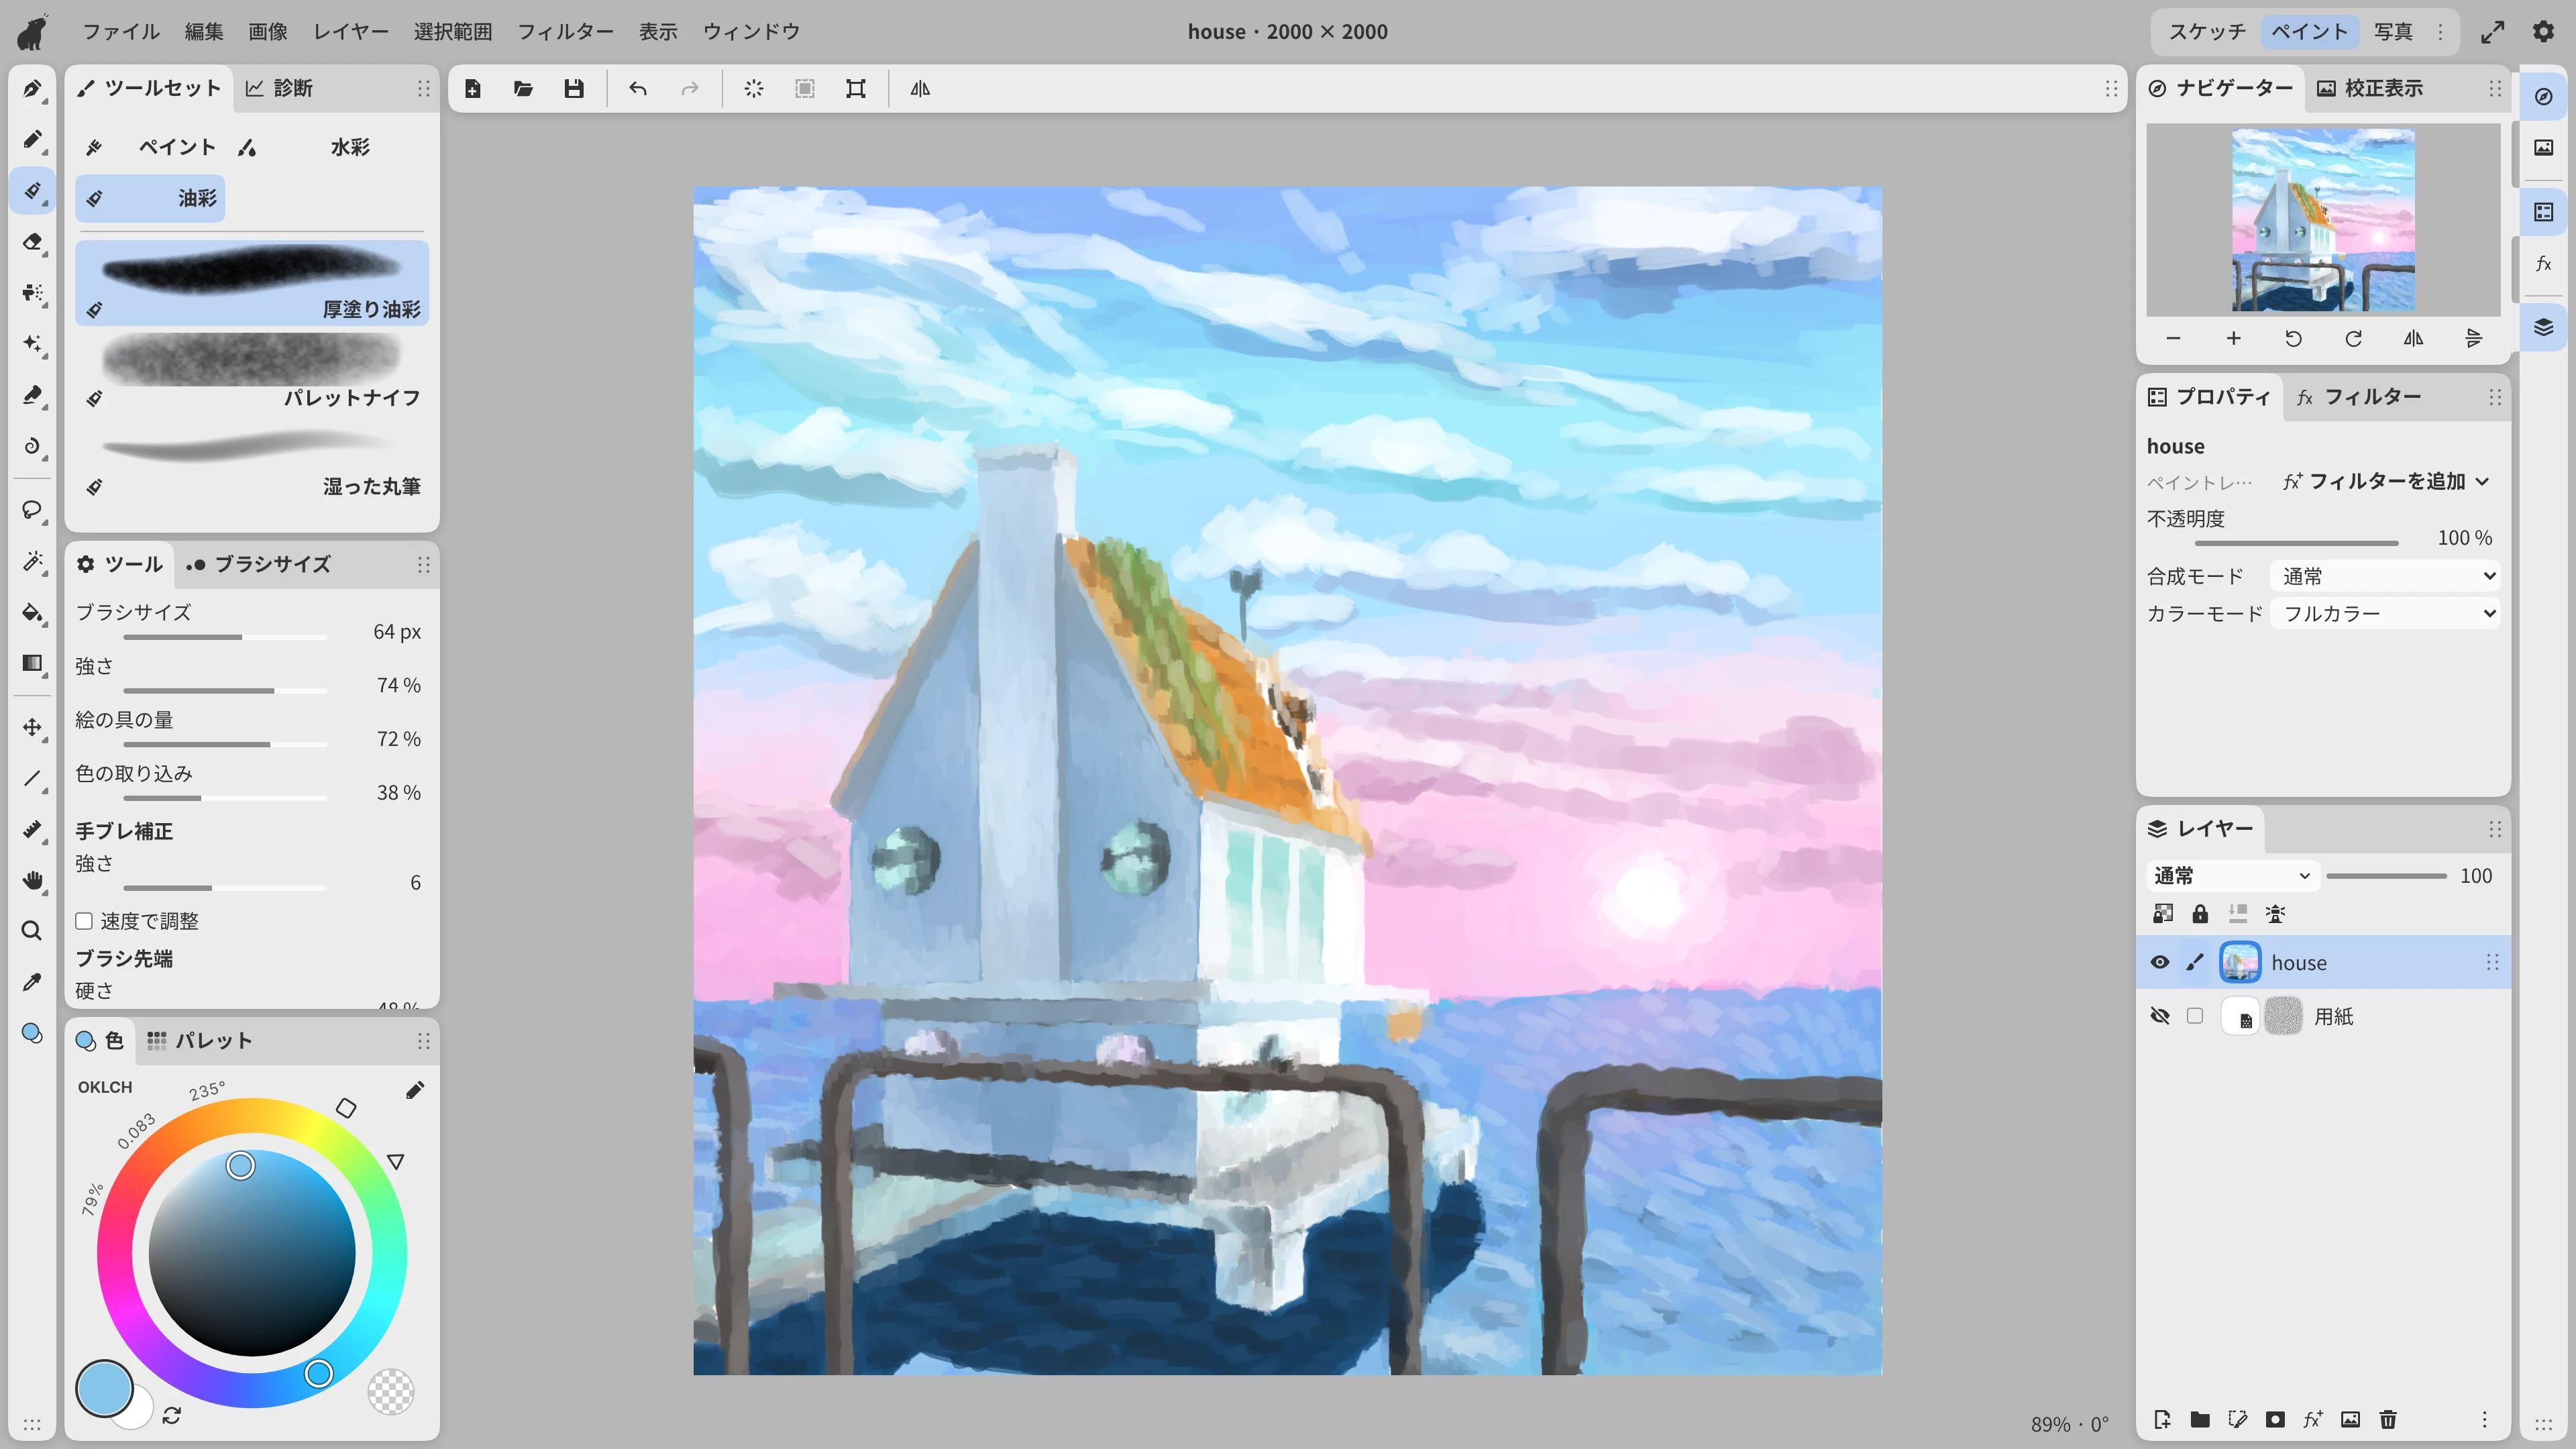Switch to 写真 workspace
The height and width of the screenshot is (1449, 2576).
[2393, 31]
